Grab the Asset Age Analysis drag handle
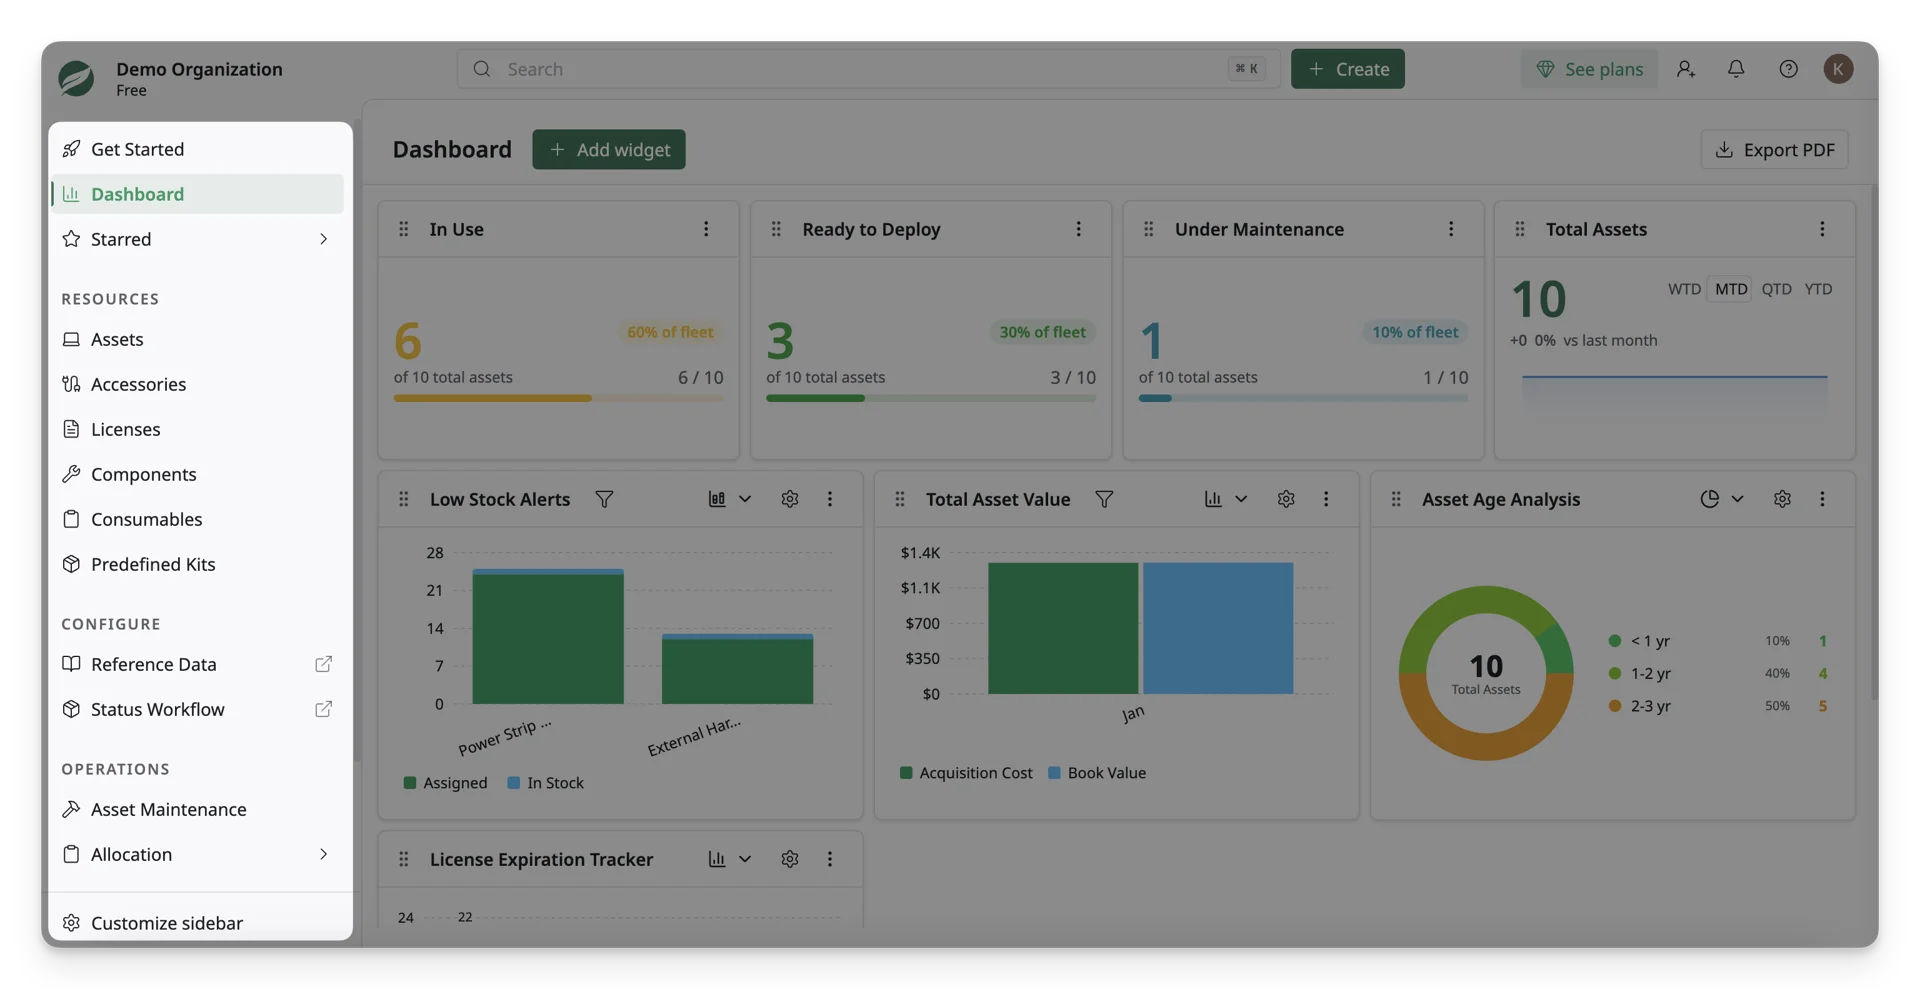Screen dimensions: 1920x989 click(x=1396, y=499)
